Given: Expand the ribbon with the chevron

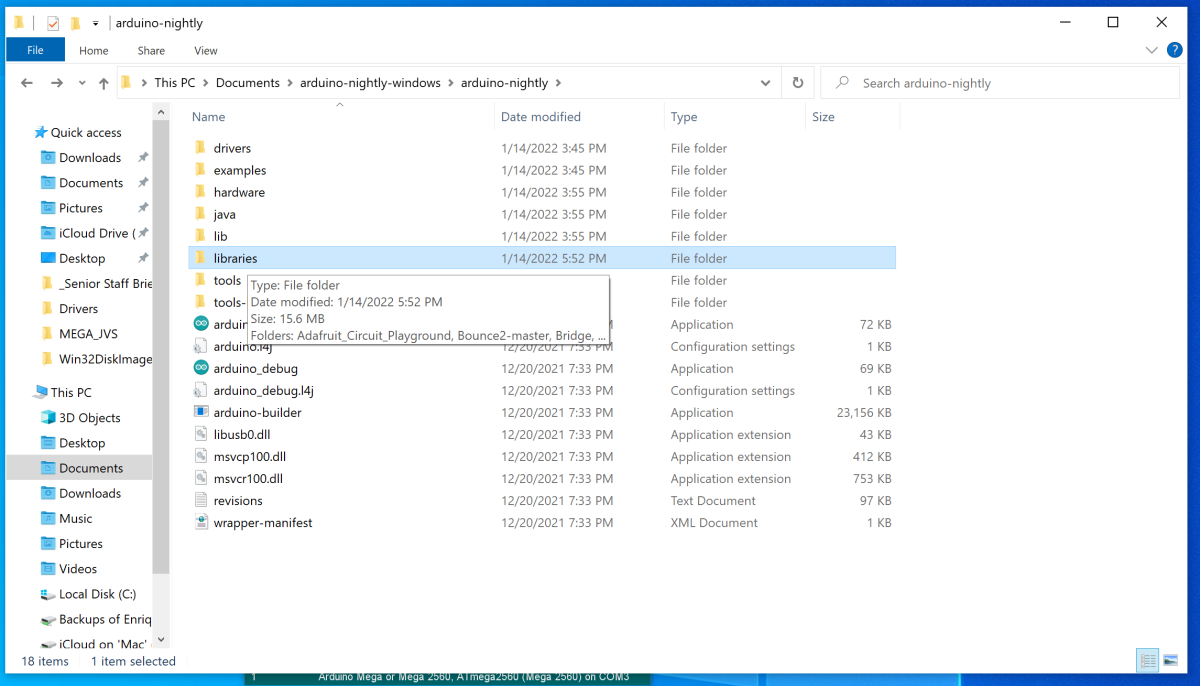Looking at the screenshot, I should 1151,50.
